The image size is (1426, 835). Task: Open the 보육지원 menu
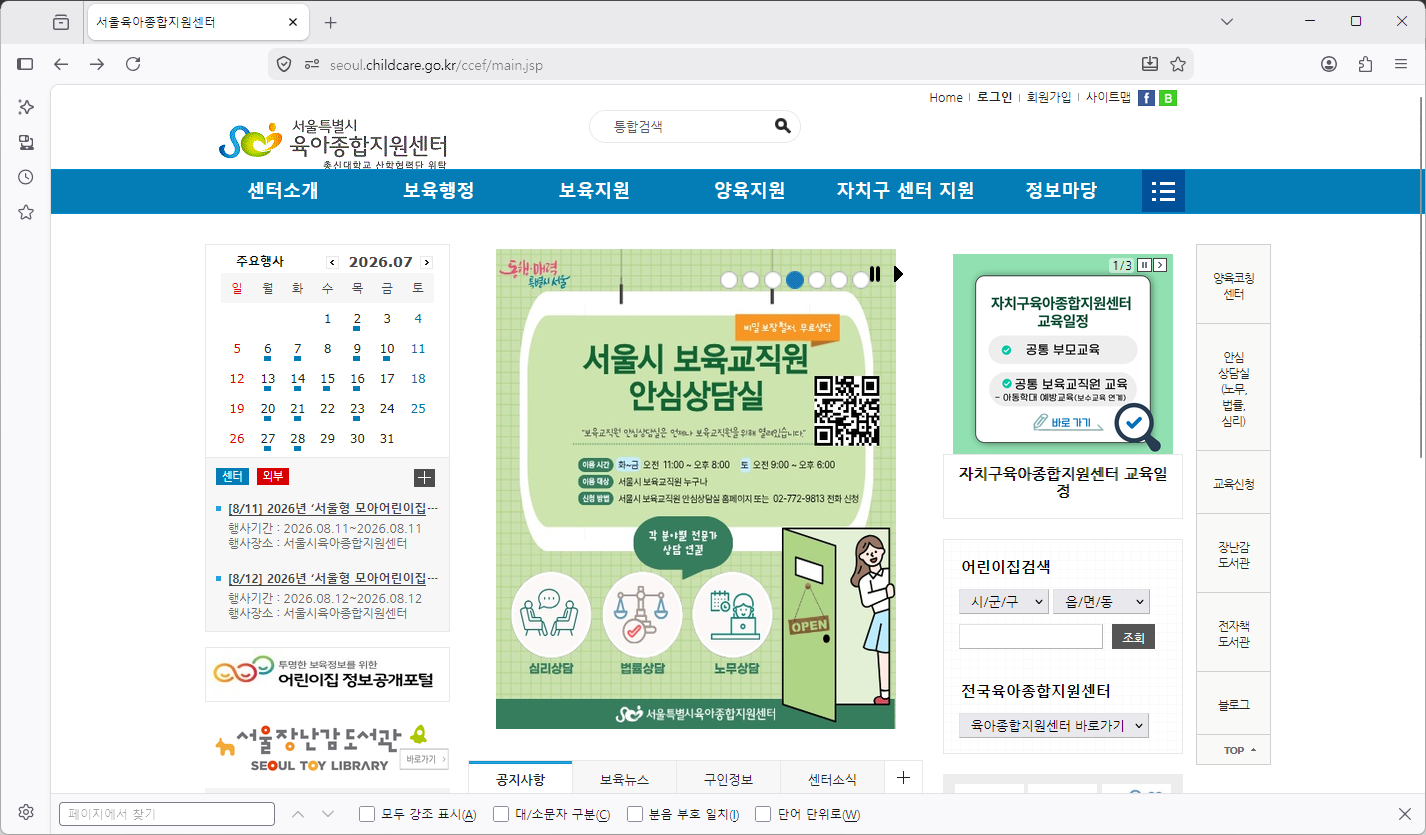(594, 190)
